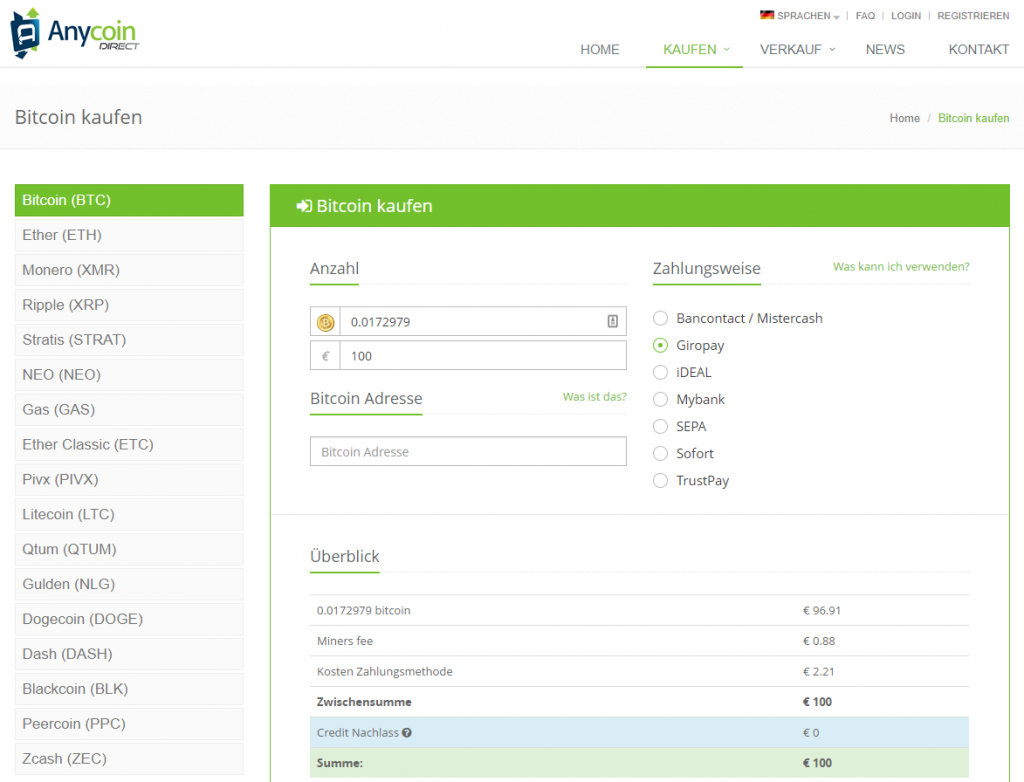Select Pivx (PIVX) in the coin list

(x=129, y=480)
